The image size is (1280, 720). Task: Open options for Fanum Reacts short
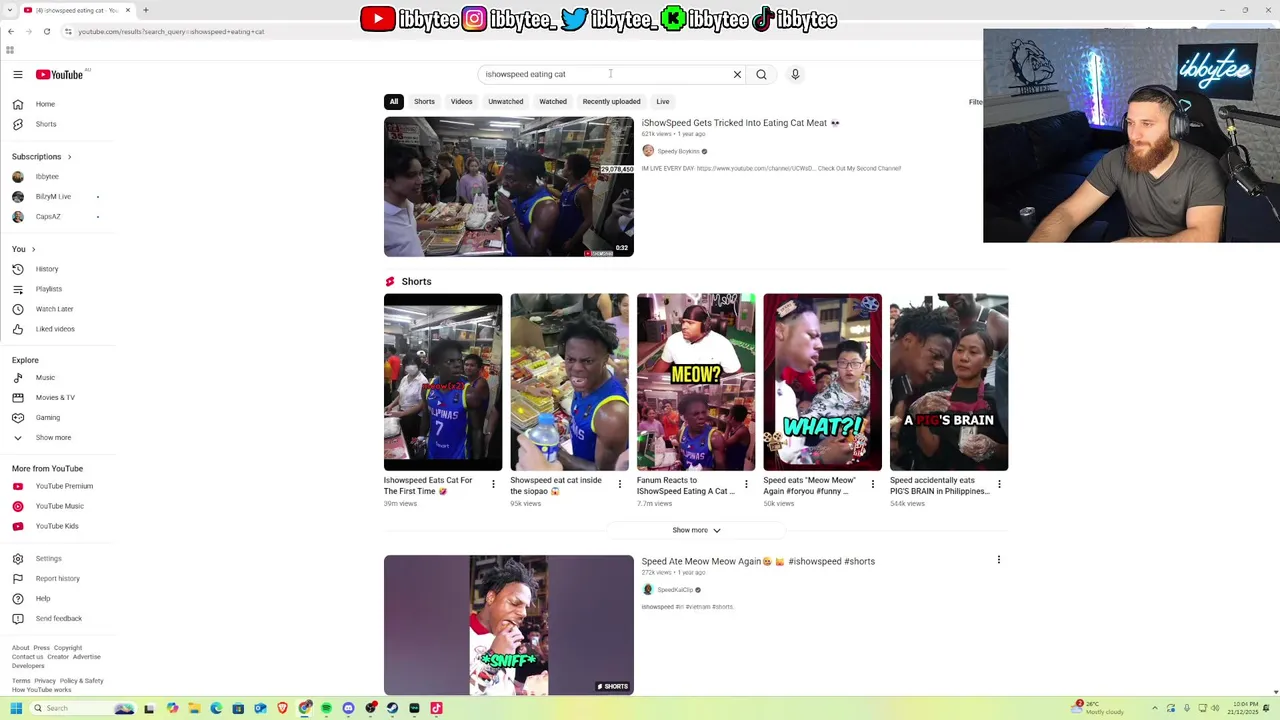[x=746, y=484]
